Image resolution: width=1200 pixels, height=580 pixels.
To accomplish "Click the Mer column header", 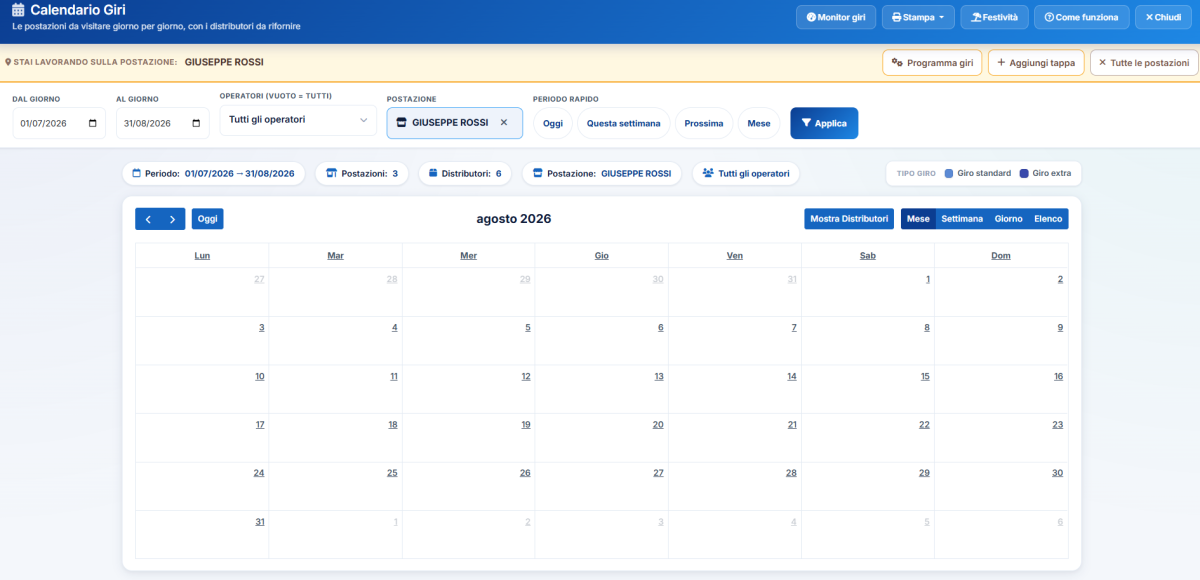I will pyautogui.click(x=468, y=256).
